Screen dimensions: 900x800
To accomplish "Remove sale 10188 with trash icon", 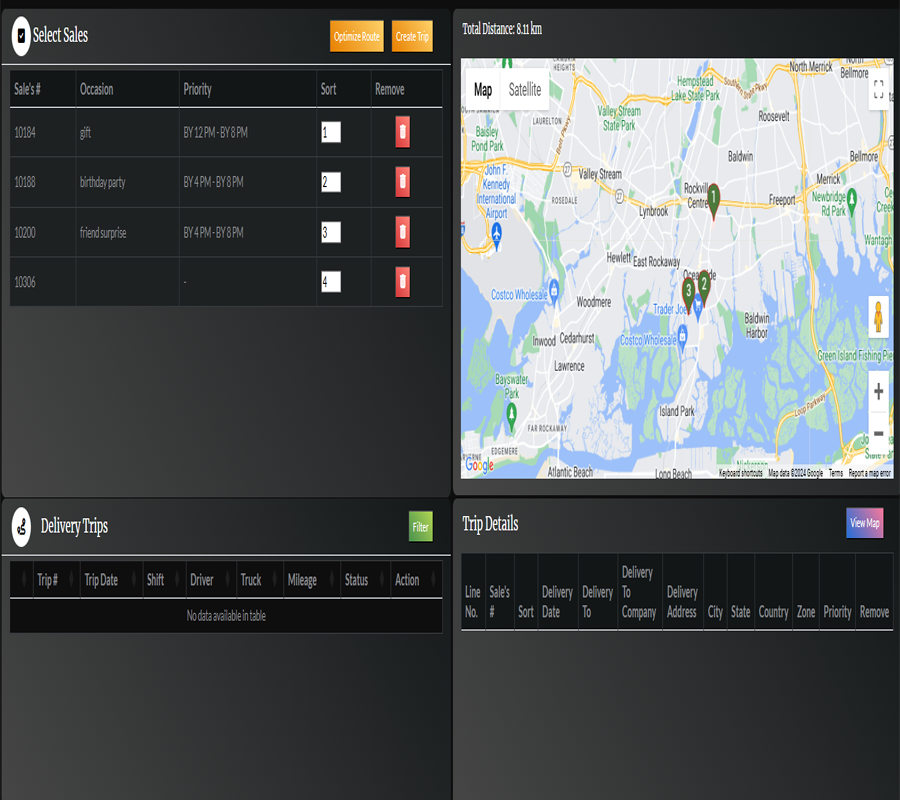I will click(x=402, y=182).
